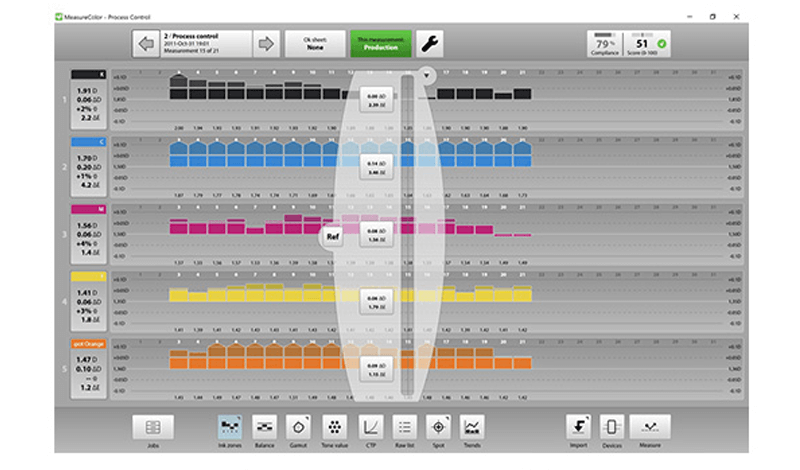Click the vertical zone slider in the highlighted column
Viewport: 800px width, 470px height.
pyautogui.click(x=407, y=235)
